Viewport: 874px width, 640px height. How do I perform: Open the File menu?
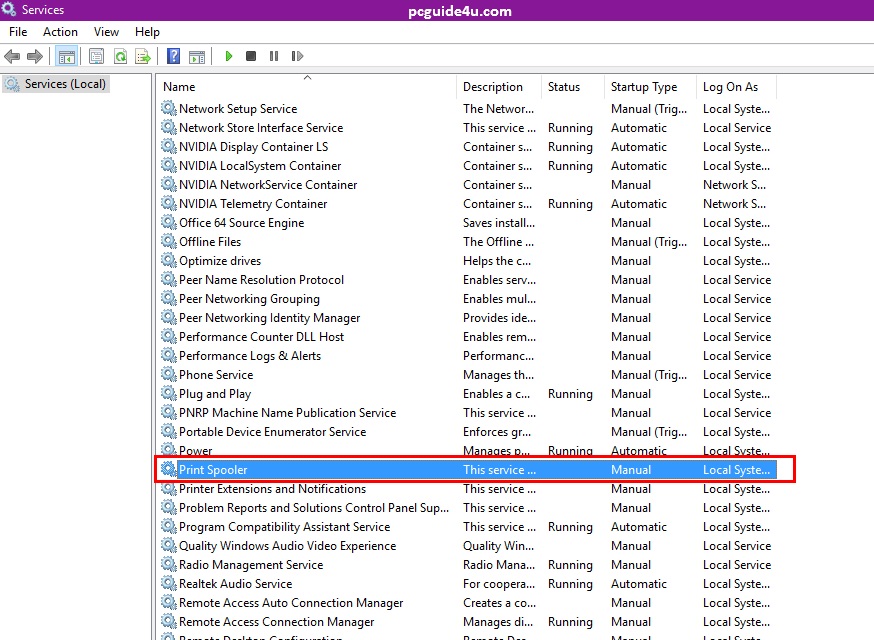click(18, 32)
